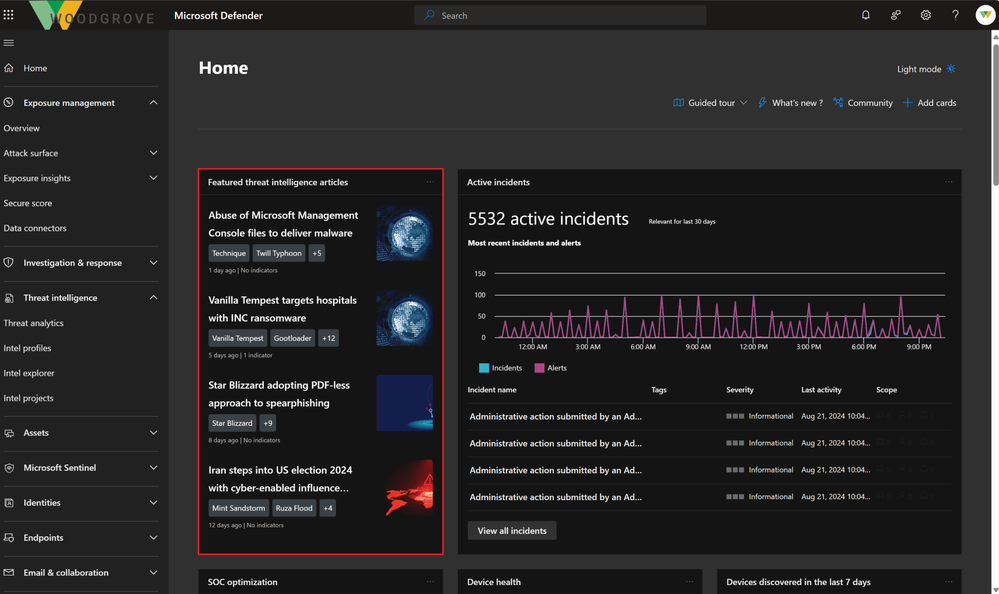The height and width of the screenshot is (594, 999).
Task: Click the Ruza Flood tag
Action: click(294, 508)
